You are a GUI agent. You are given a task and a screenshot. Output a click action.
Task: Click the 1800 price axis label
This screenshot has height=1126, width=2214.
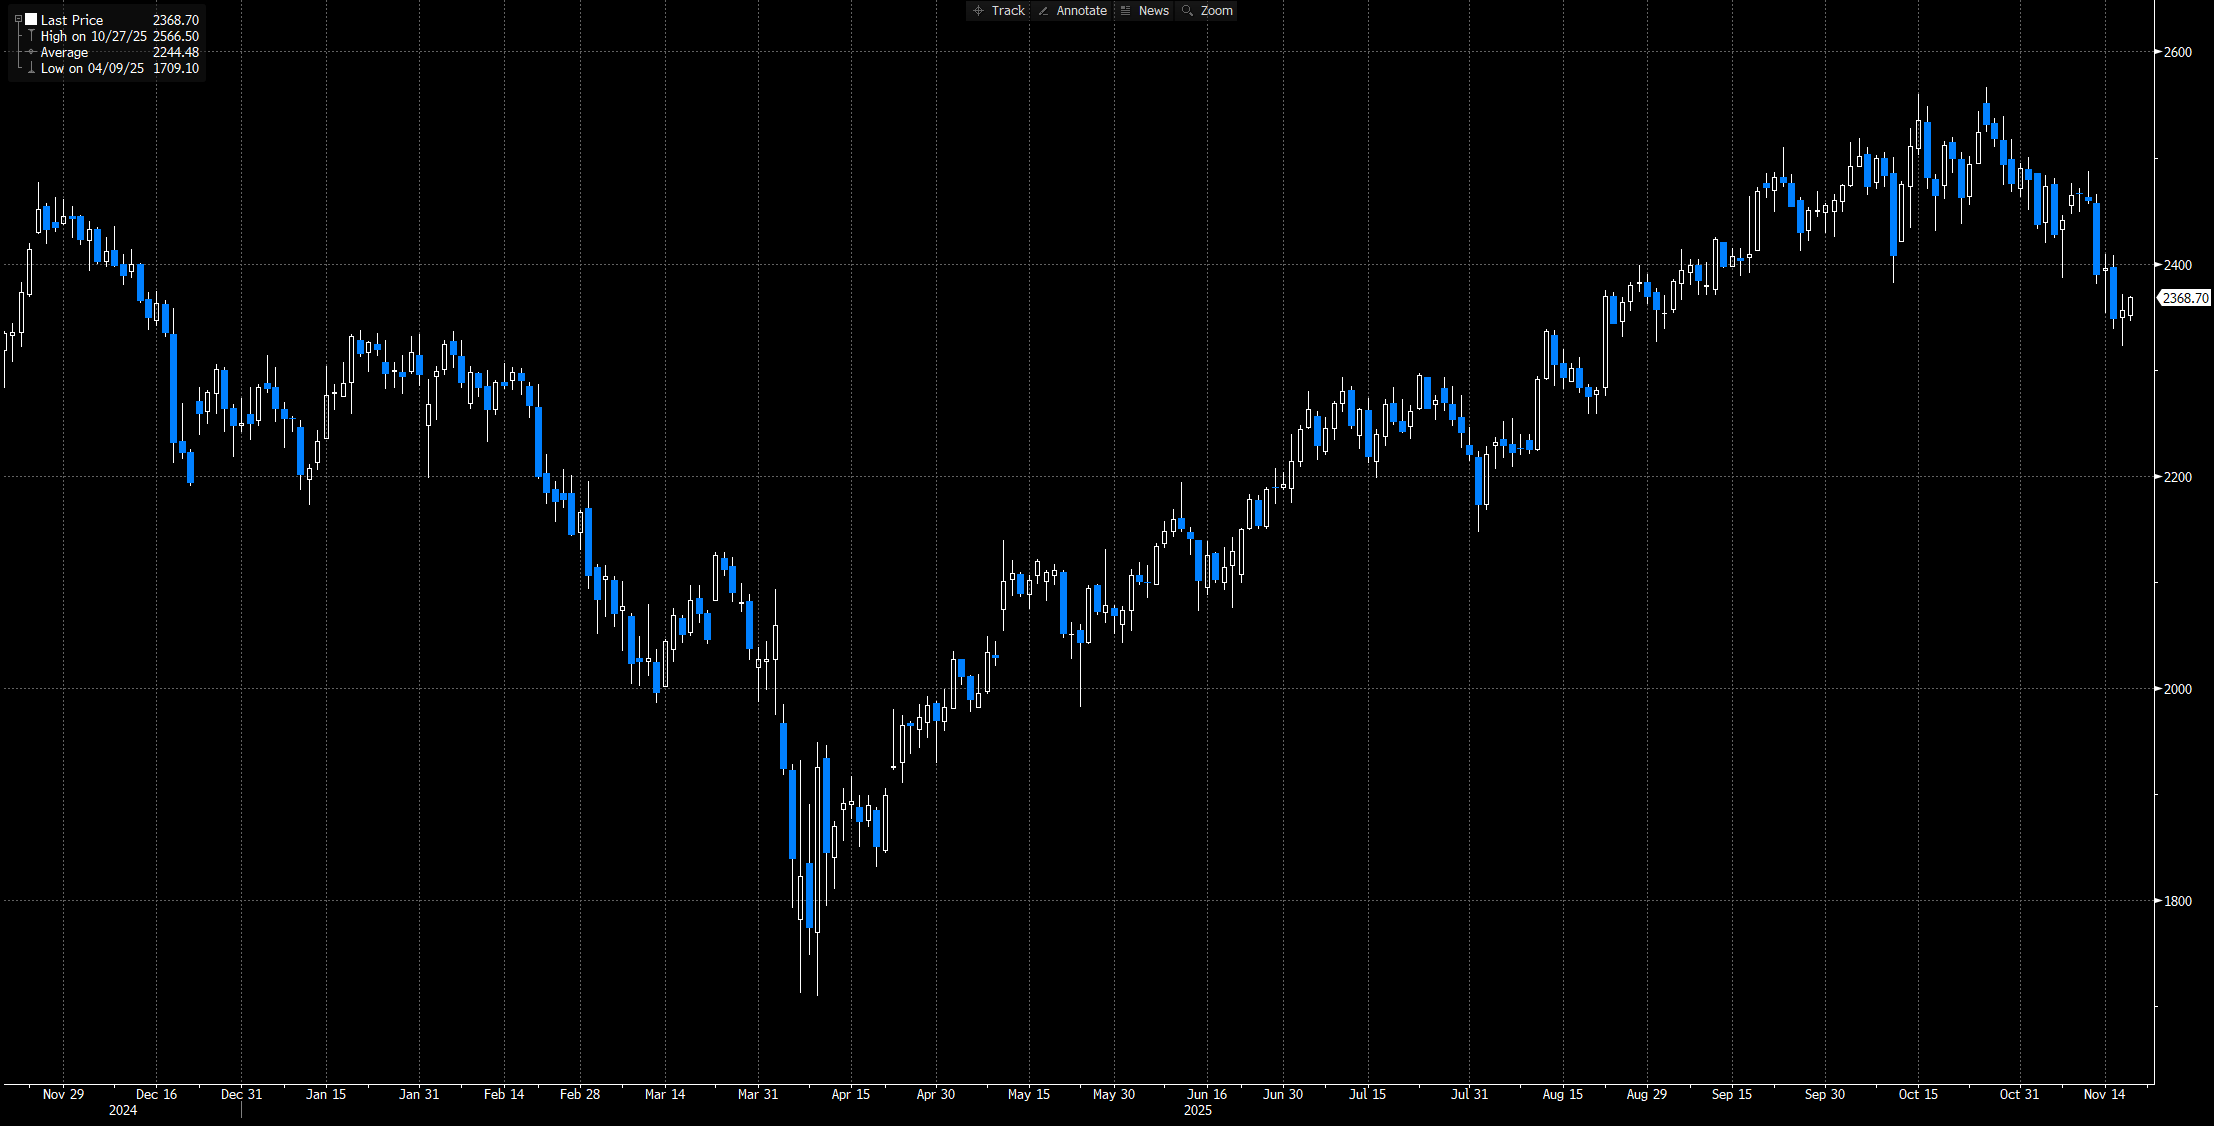pyautogui.click(x=2177, y=901)
